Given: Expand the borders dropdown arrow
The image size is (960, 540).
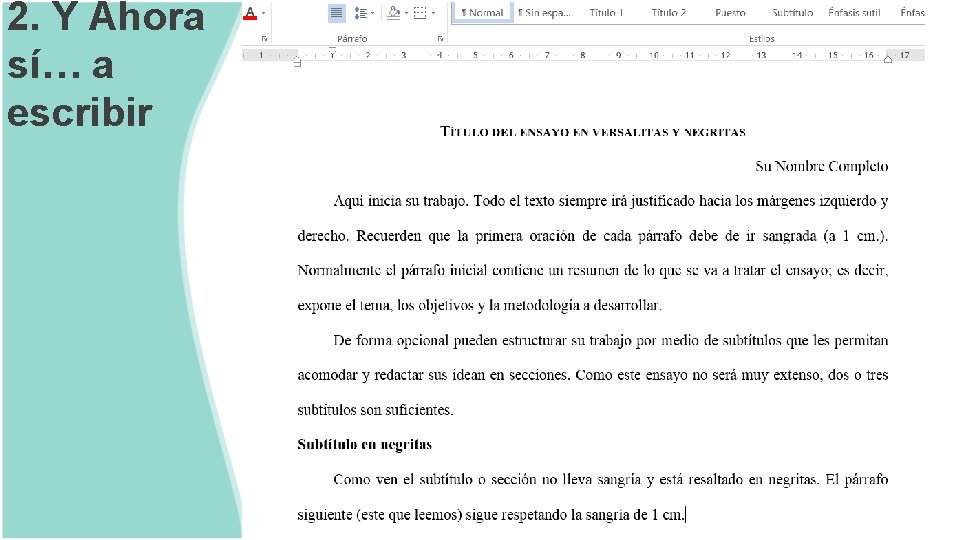Looking at the screenshot, I should pyautogui.click(x=433, y=13).
